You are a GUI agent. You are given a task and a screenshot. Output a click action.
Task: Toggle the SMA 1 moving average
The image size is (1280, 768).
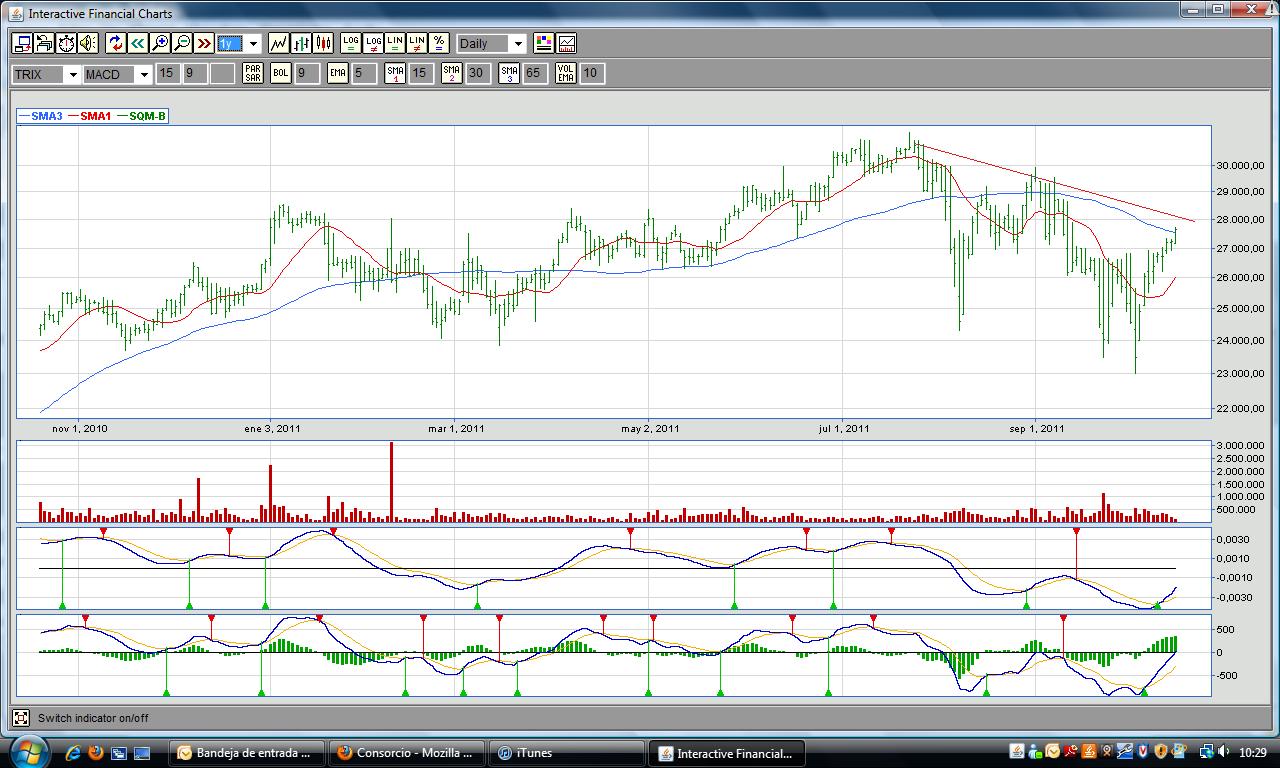coord(395,73)
